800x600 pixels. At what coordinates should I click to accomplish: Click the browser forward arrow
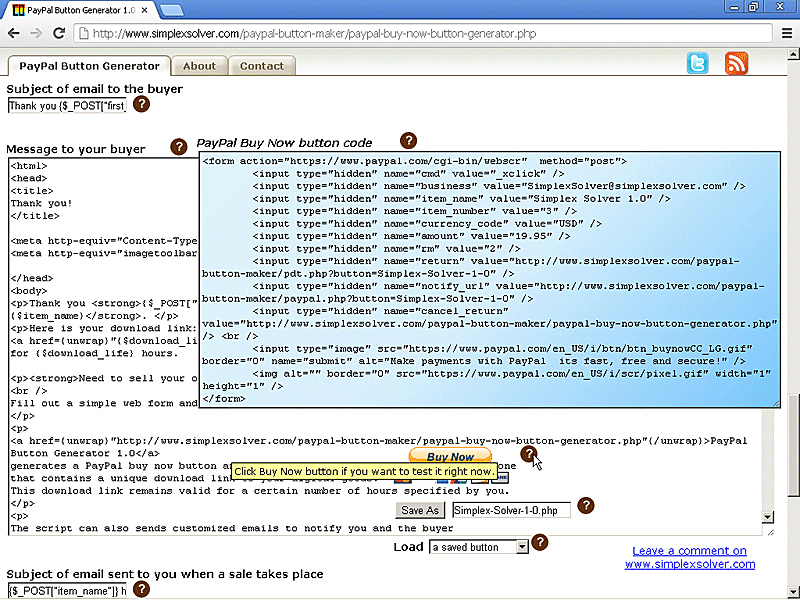36,34
